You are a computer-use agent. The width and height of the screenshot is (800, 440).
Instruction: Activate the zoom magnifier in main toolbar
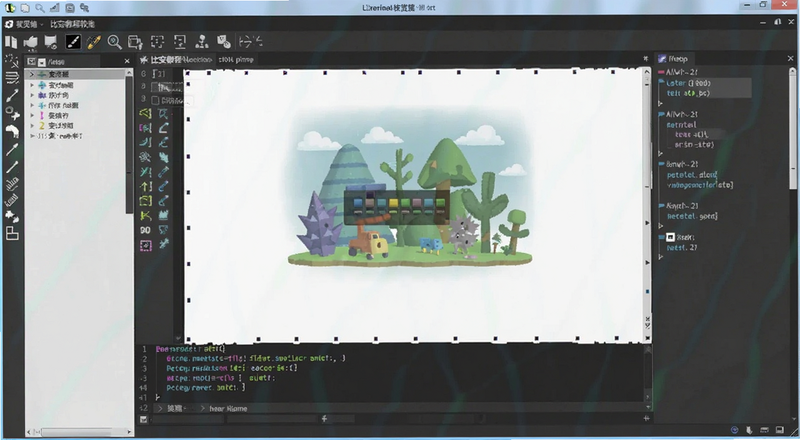click(x=114, y=42)
